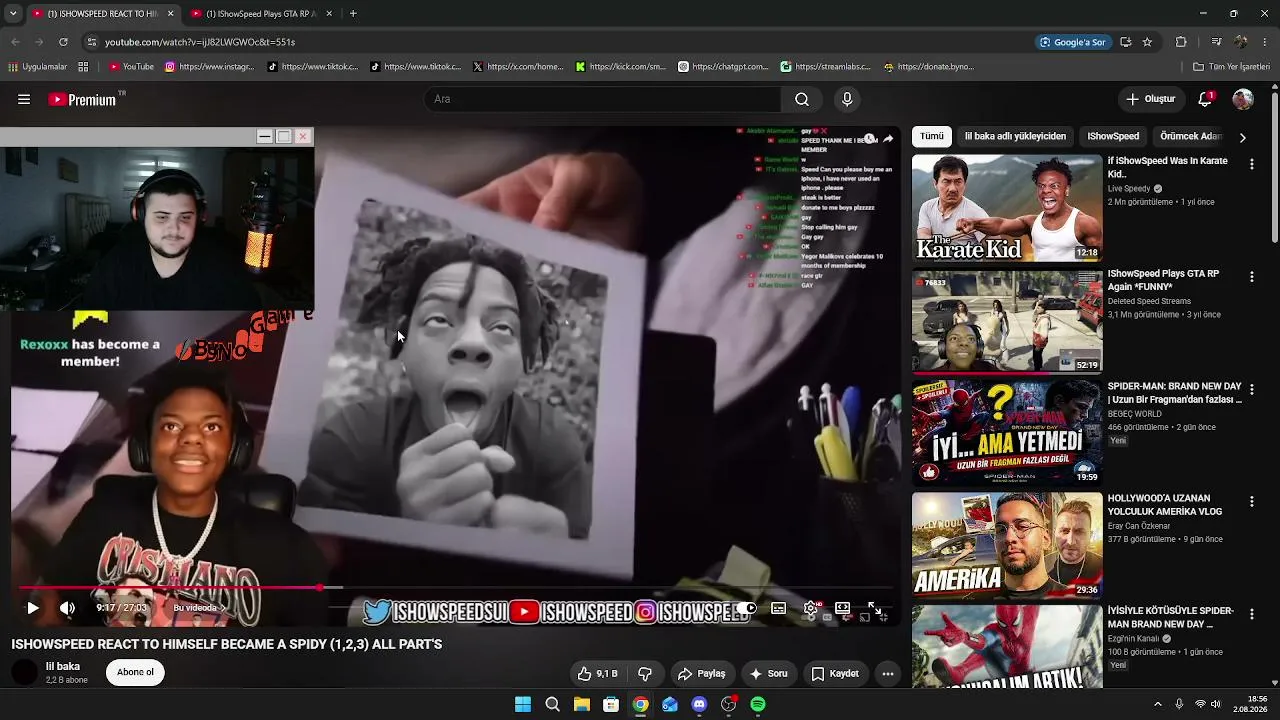Subscribe with the Abone ol button
Viewport: 1280px width, 720px height.
(136, 672)
